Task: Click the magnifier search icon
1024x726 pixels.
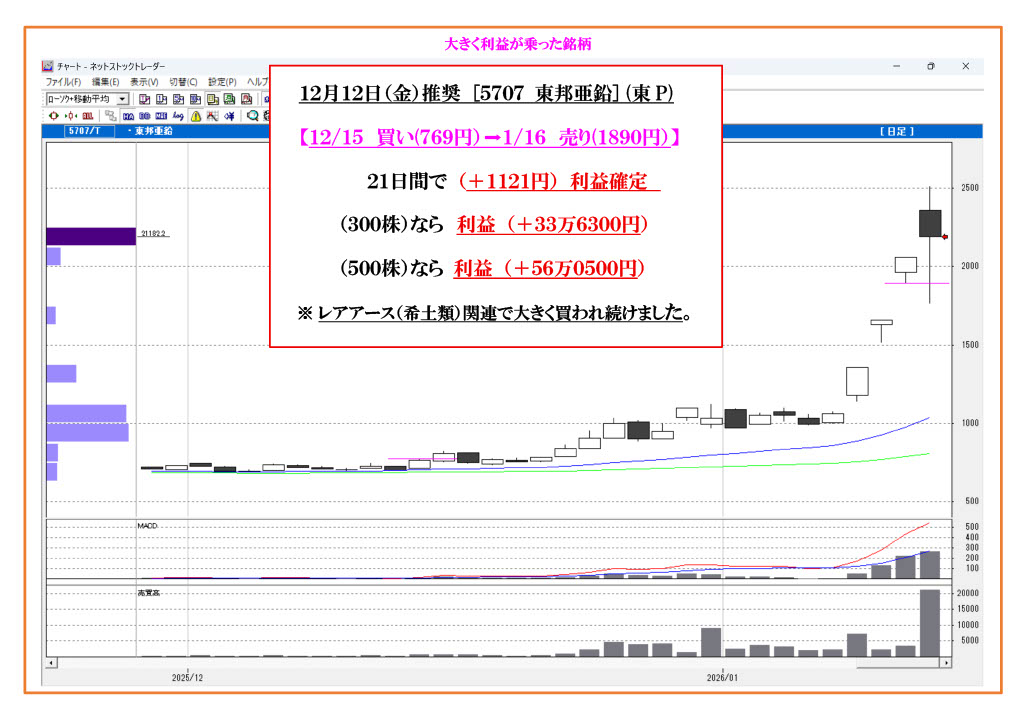Action: tap(252, 116)
